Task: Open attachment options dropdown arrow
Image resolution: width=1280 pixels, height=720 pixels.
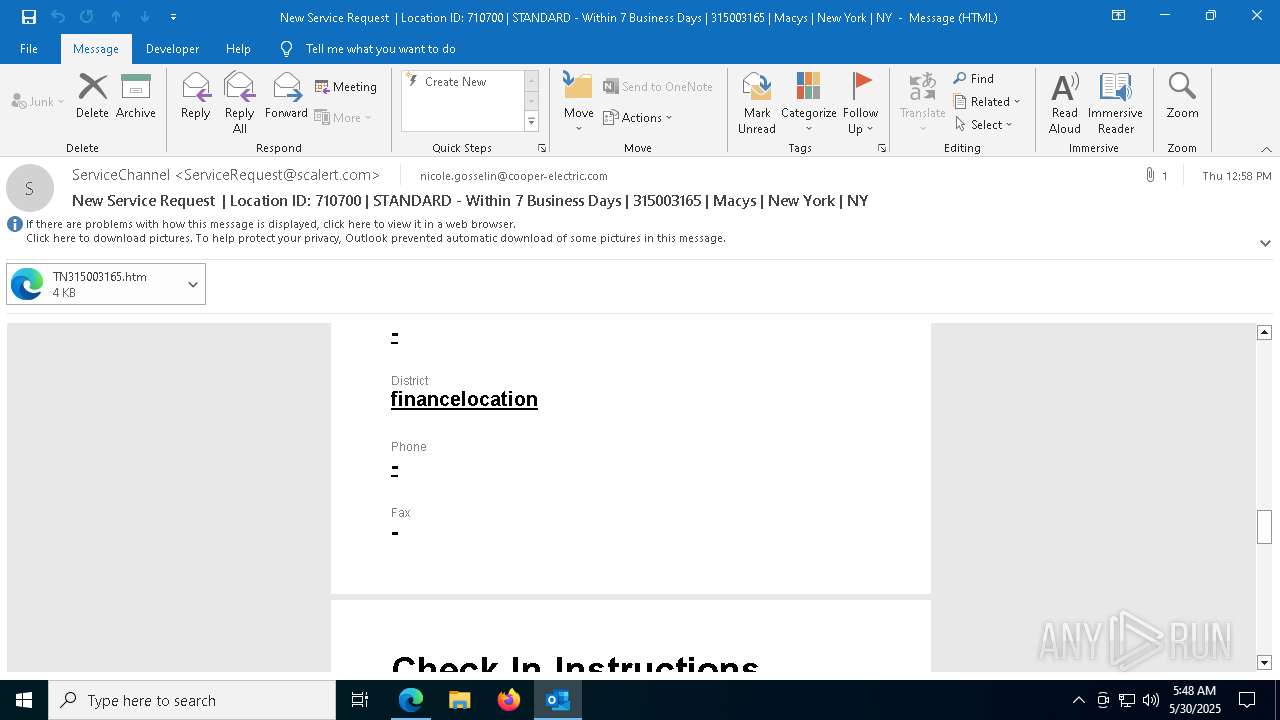Action: 193,284
